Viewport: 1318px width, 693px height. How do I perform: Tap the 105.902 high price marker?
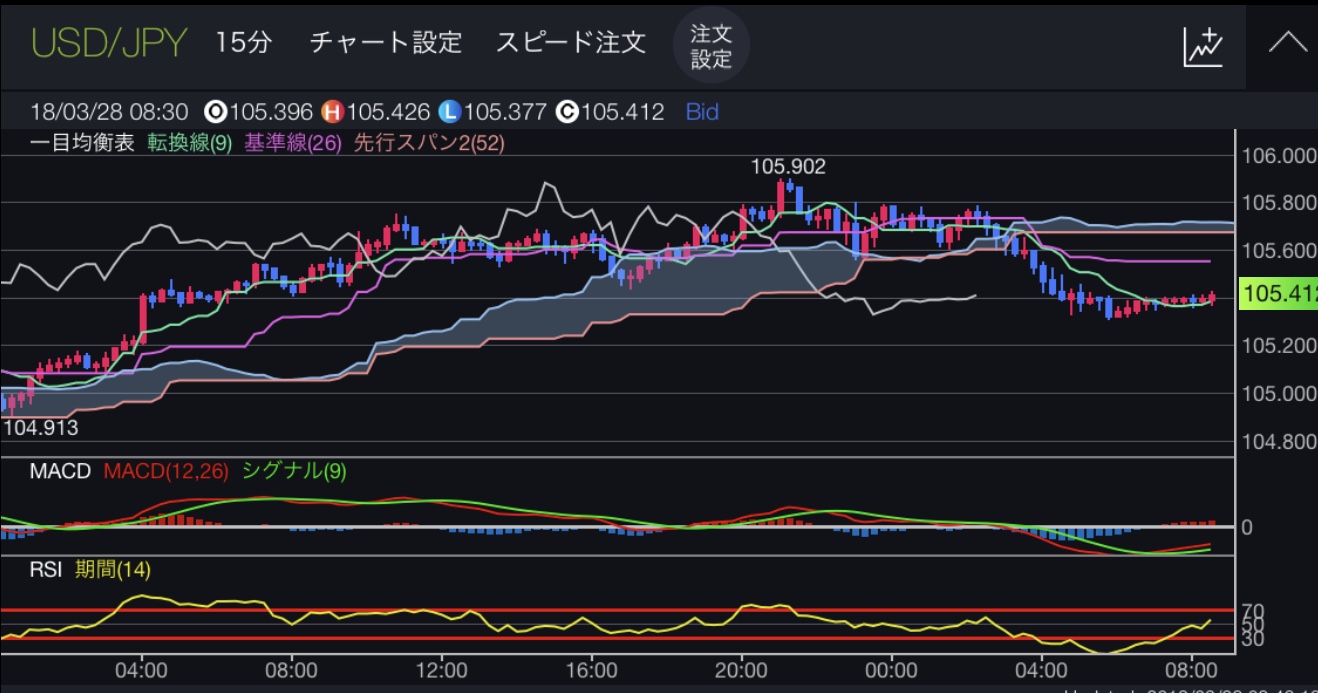(x=788, y=167)
